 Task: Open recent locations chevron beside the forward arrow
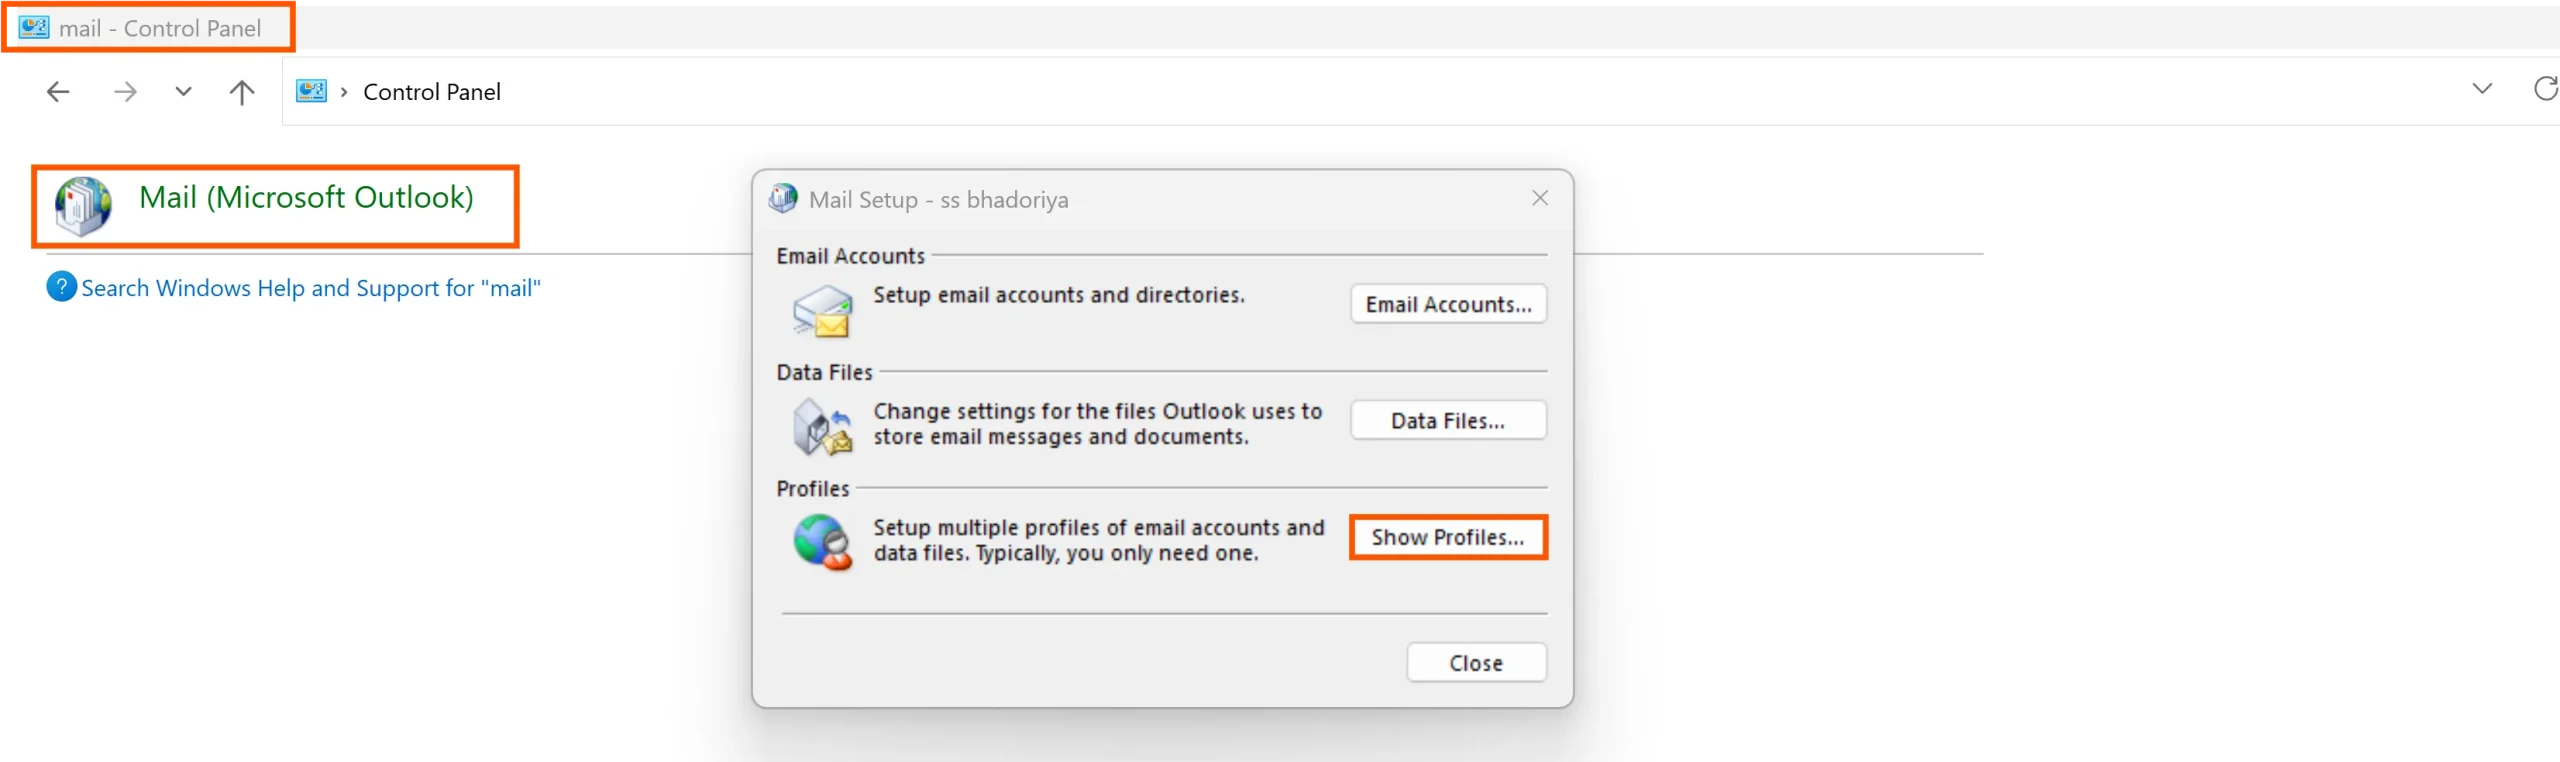pos(183,92)
